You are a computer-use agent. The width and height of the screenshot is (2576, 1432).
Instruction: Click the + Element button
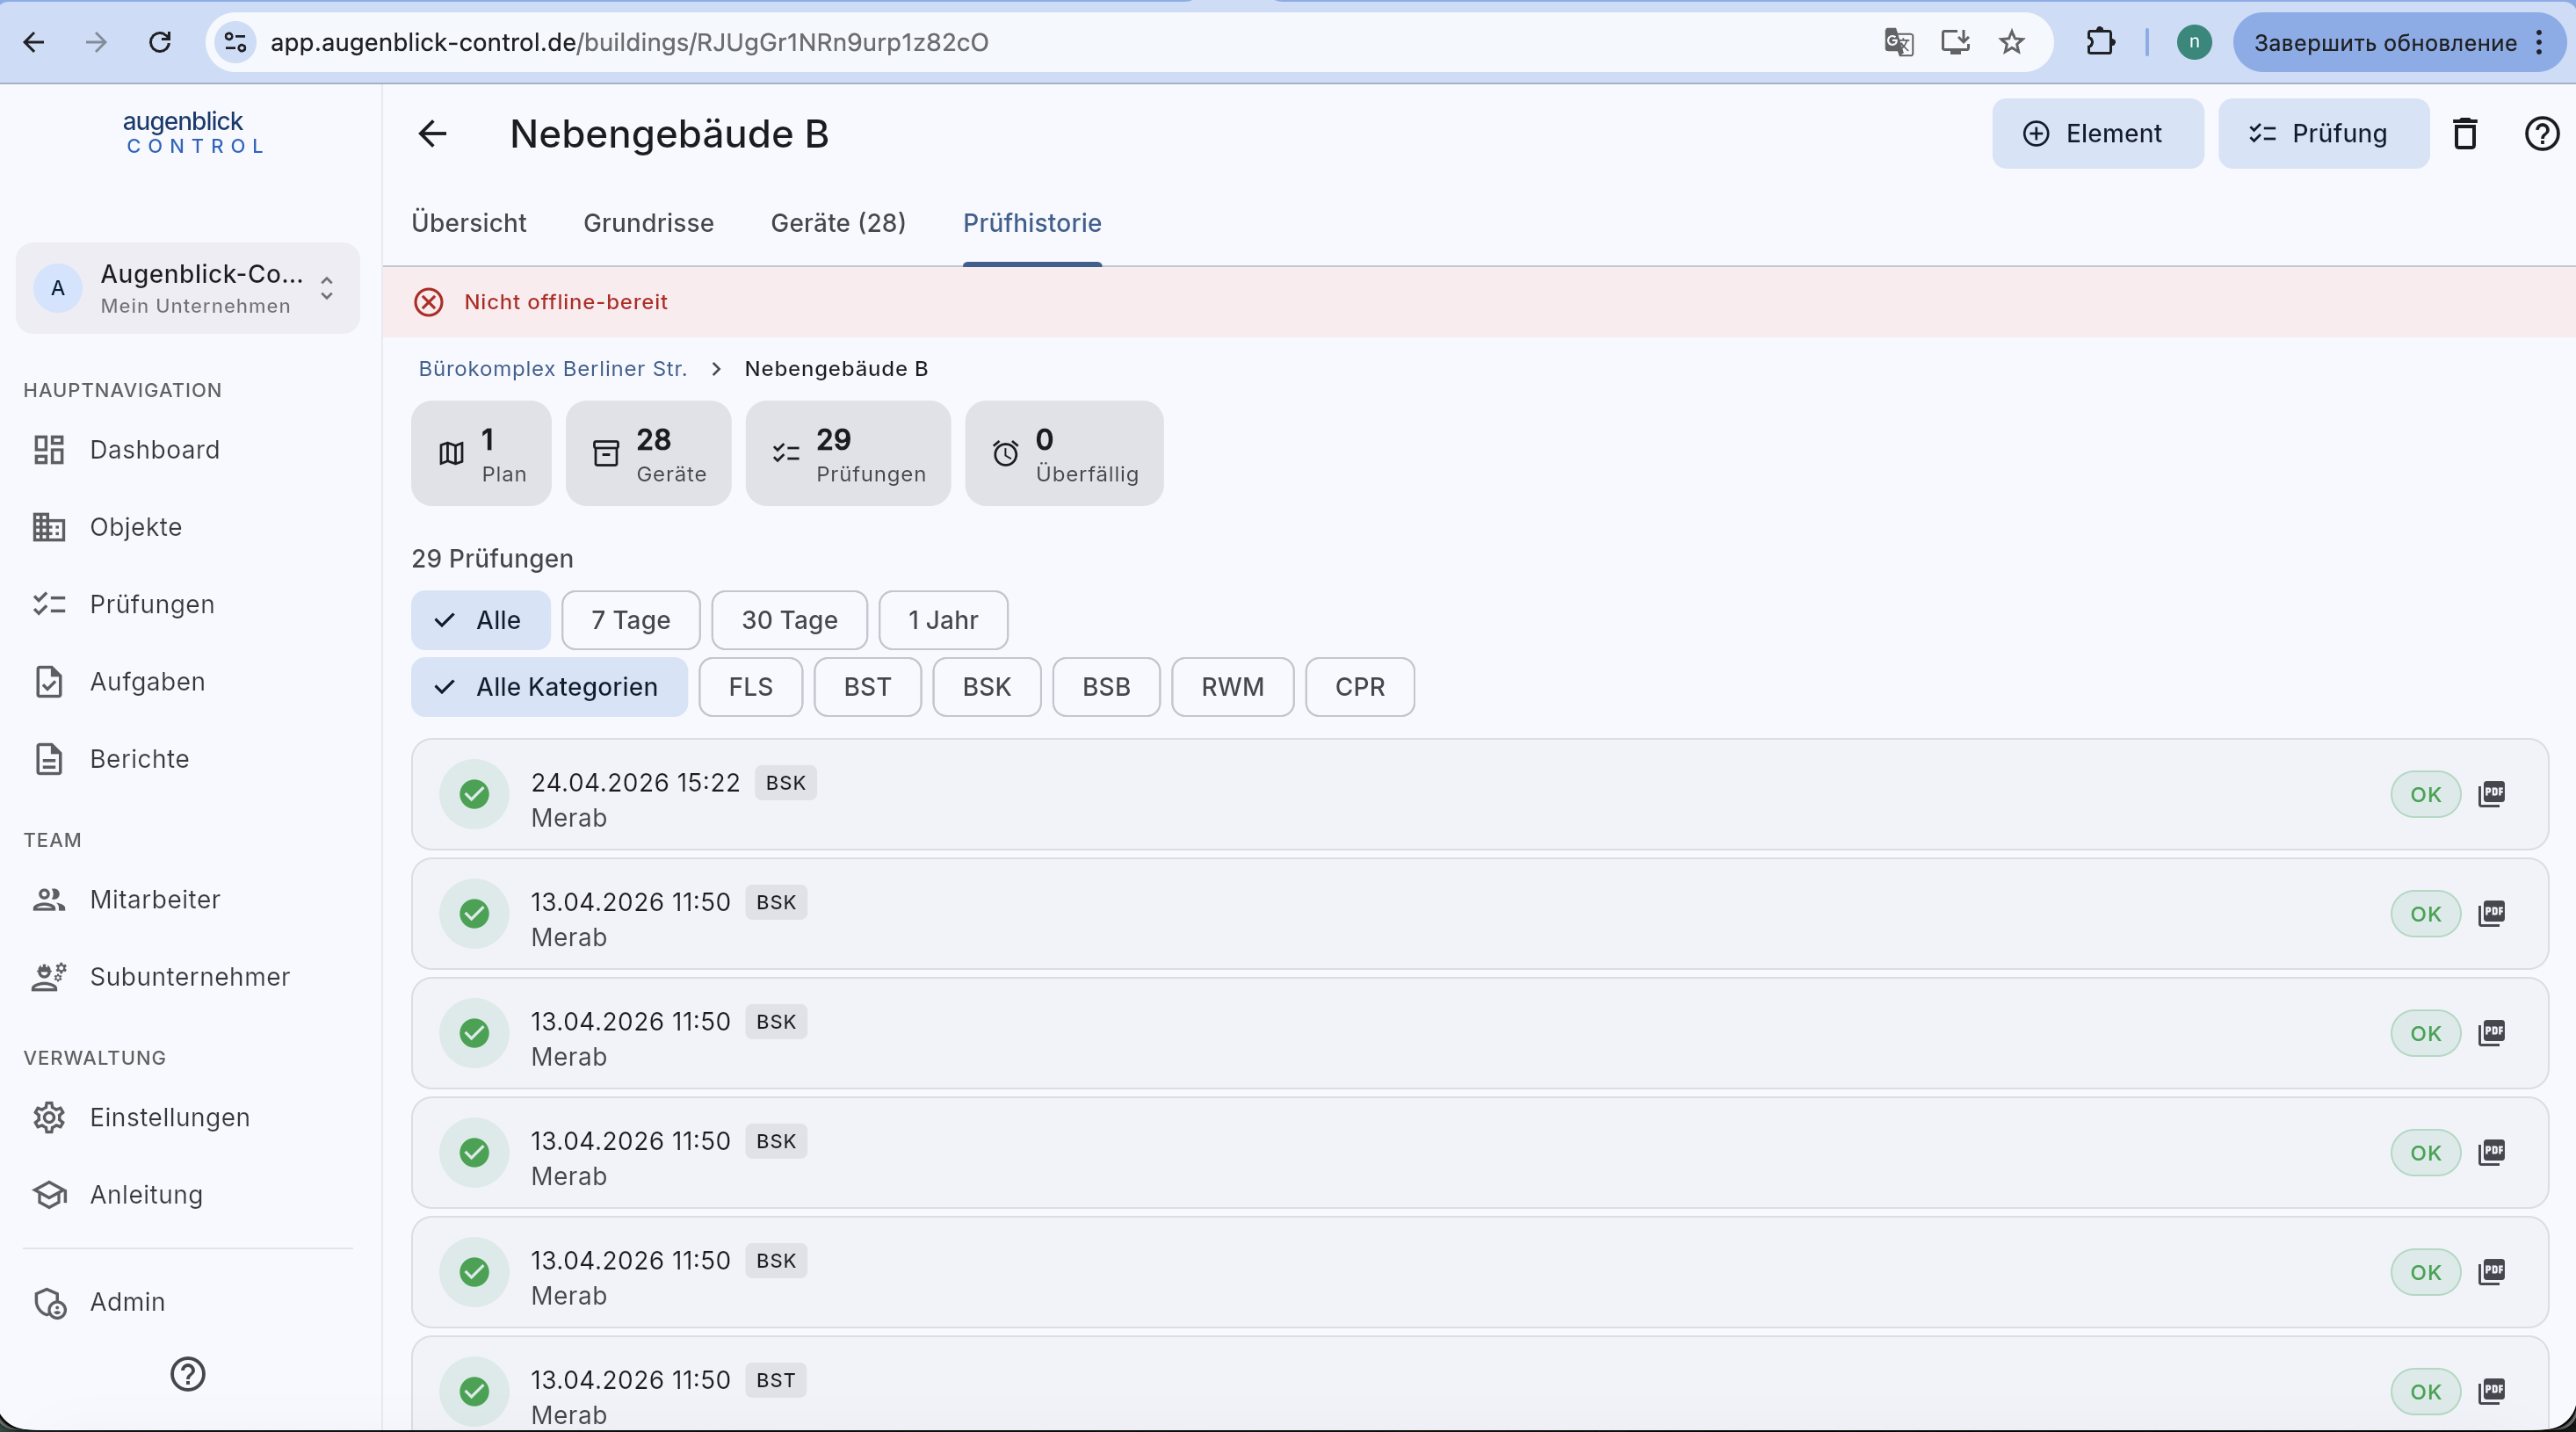2097,133
